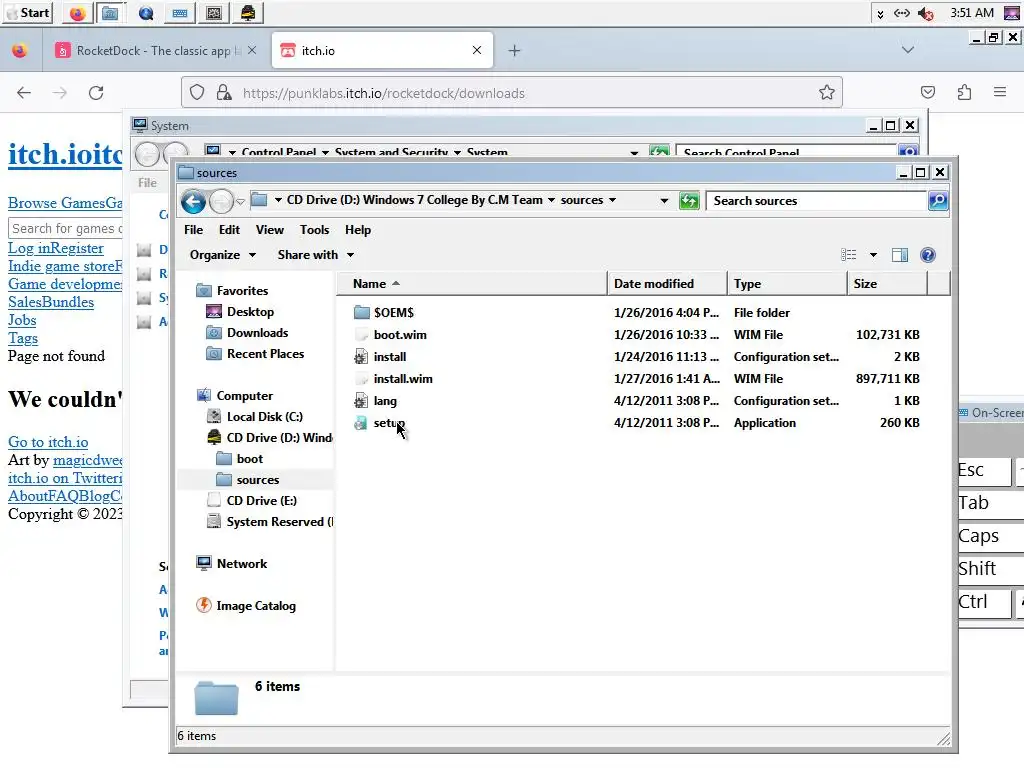Open System Reserved drive
This screenshot has width=1024, height=768.
(x=280, y=522)
